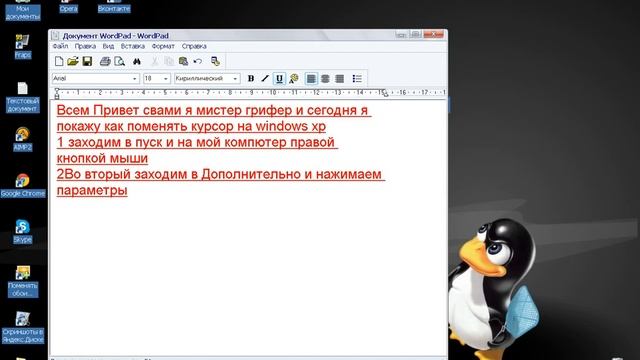Minimize the WordPad window
640x360 pixels.
click(x=401, y=35)
